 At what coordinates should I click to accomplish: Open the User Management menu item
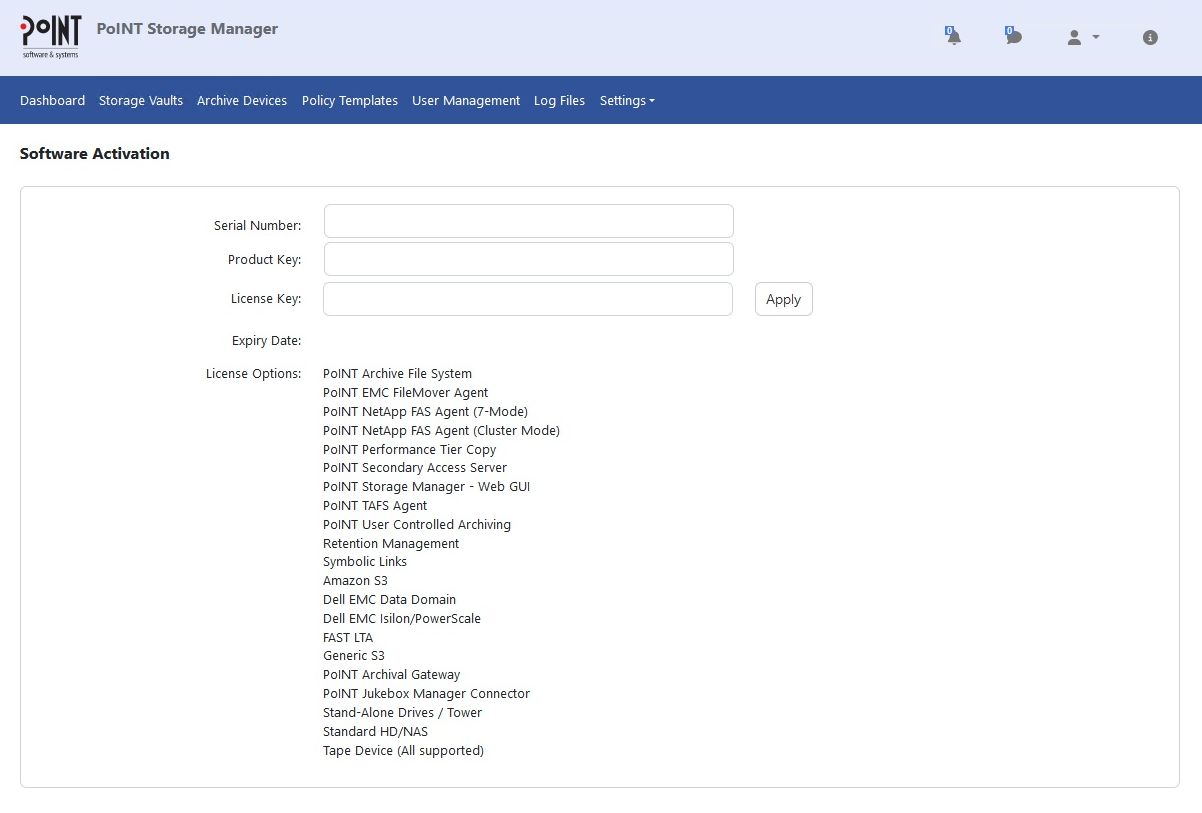466,100
